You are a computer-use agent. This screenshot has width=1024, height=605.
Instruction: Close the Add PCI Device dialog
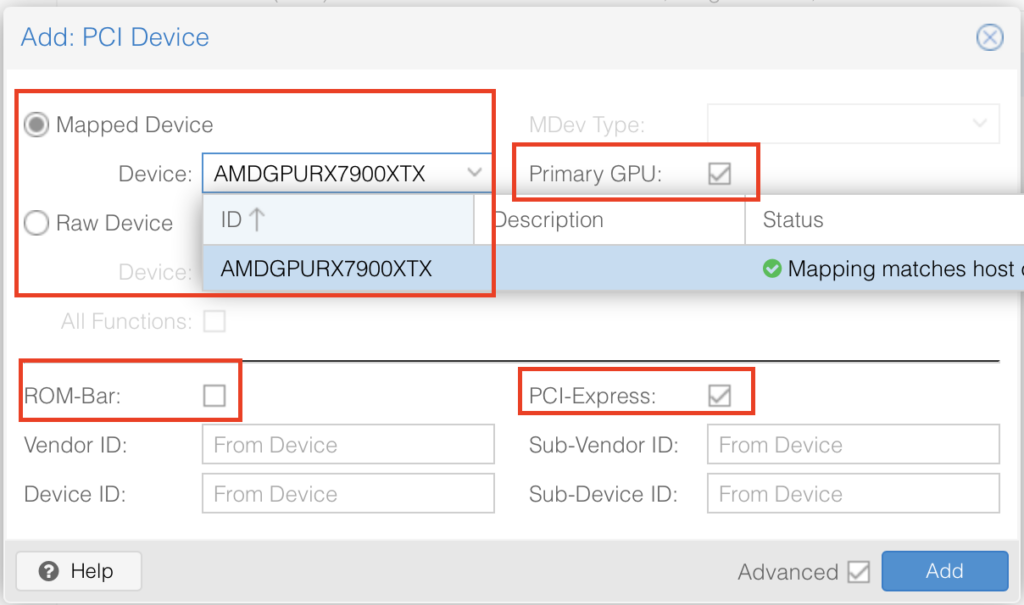[x=989, y=38]
